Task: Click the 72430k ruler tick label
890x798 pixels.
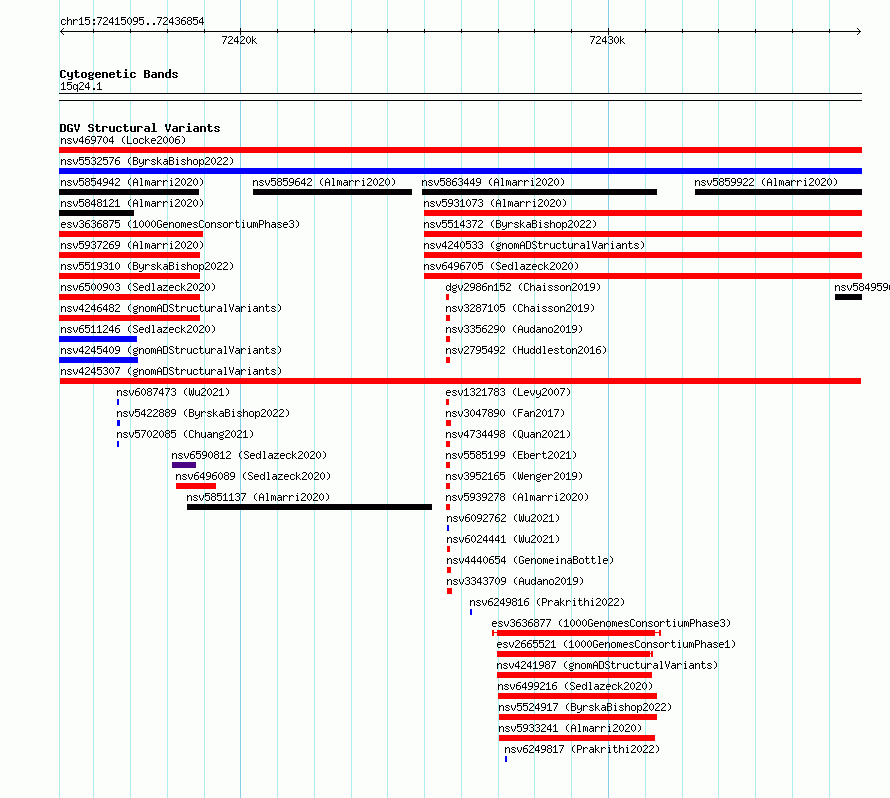Action: tap(607, 40)
